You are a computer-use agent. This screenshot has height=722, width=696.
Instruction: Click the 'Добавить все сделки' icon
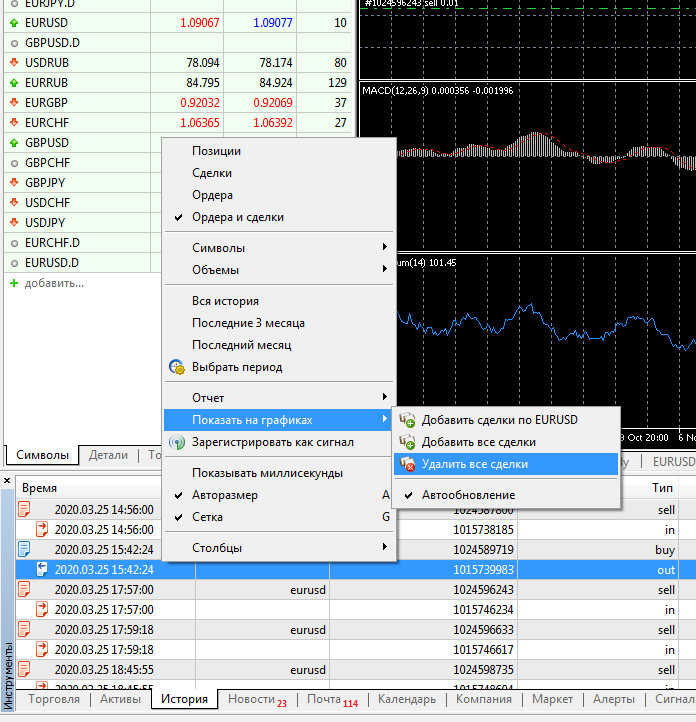tap(407, 442)
